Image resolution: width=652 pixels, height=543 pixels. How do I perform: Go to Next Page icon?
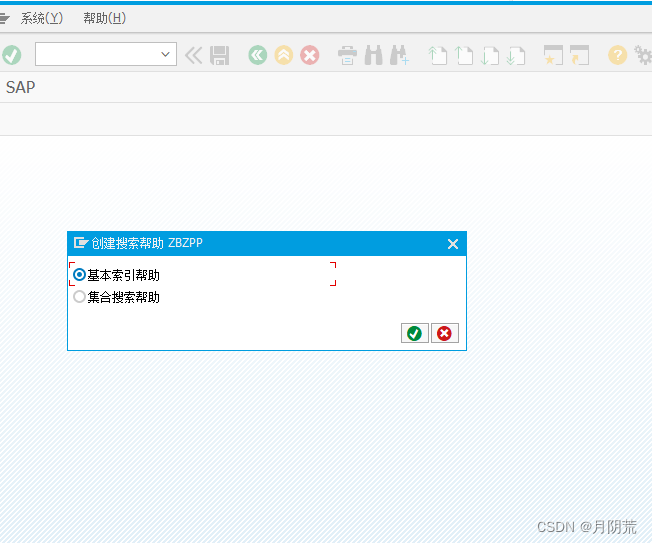[489, 55]
